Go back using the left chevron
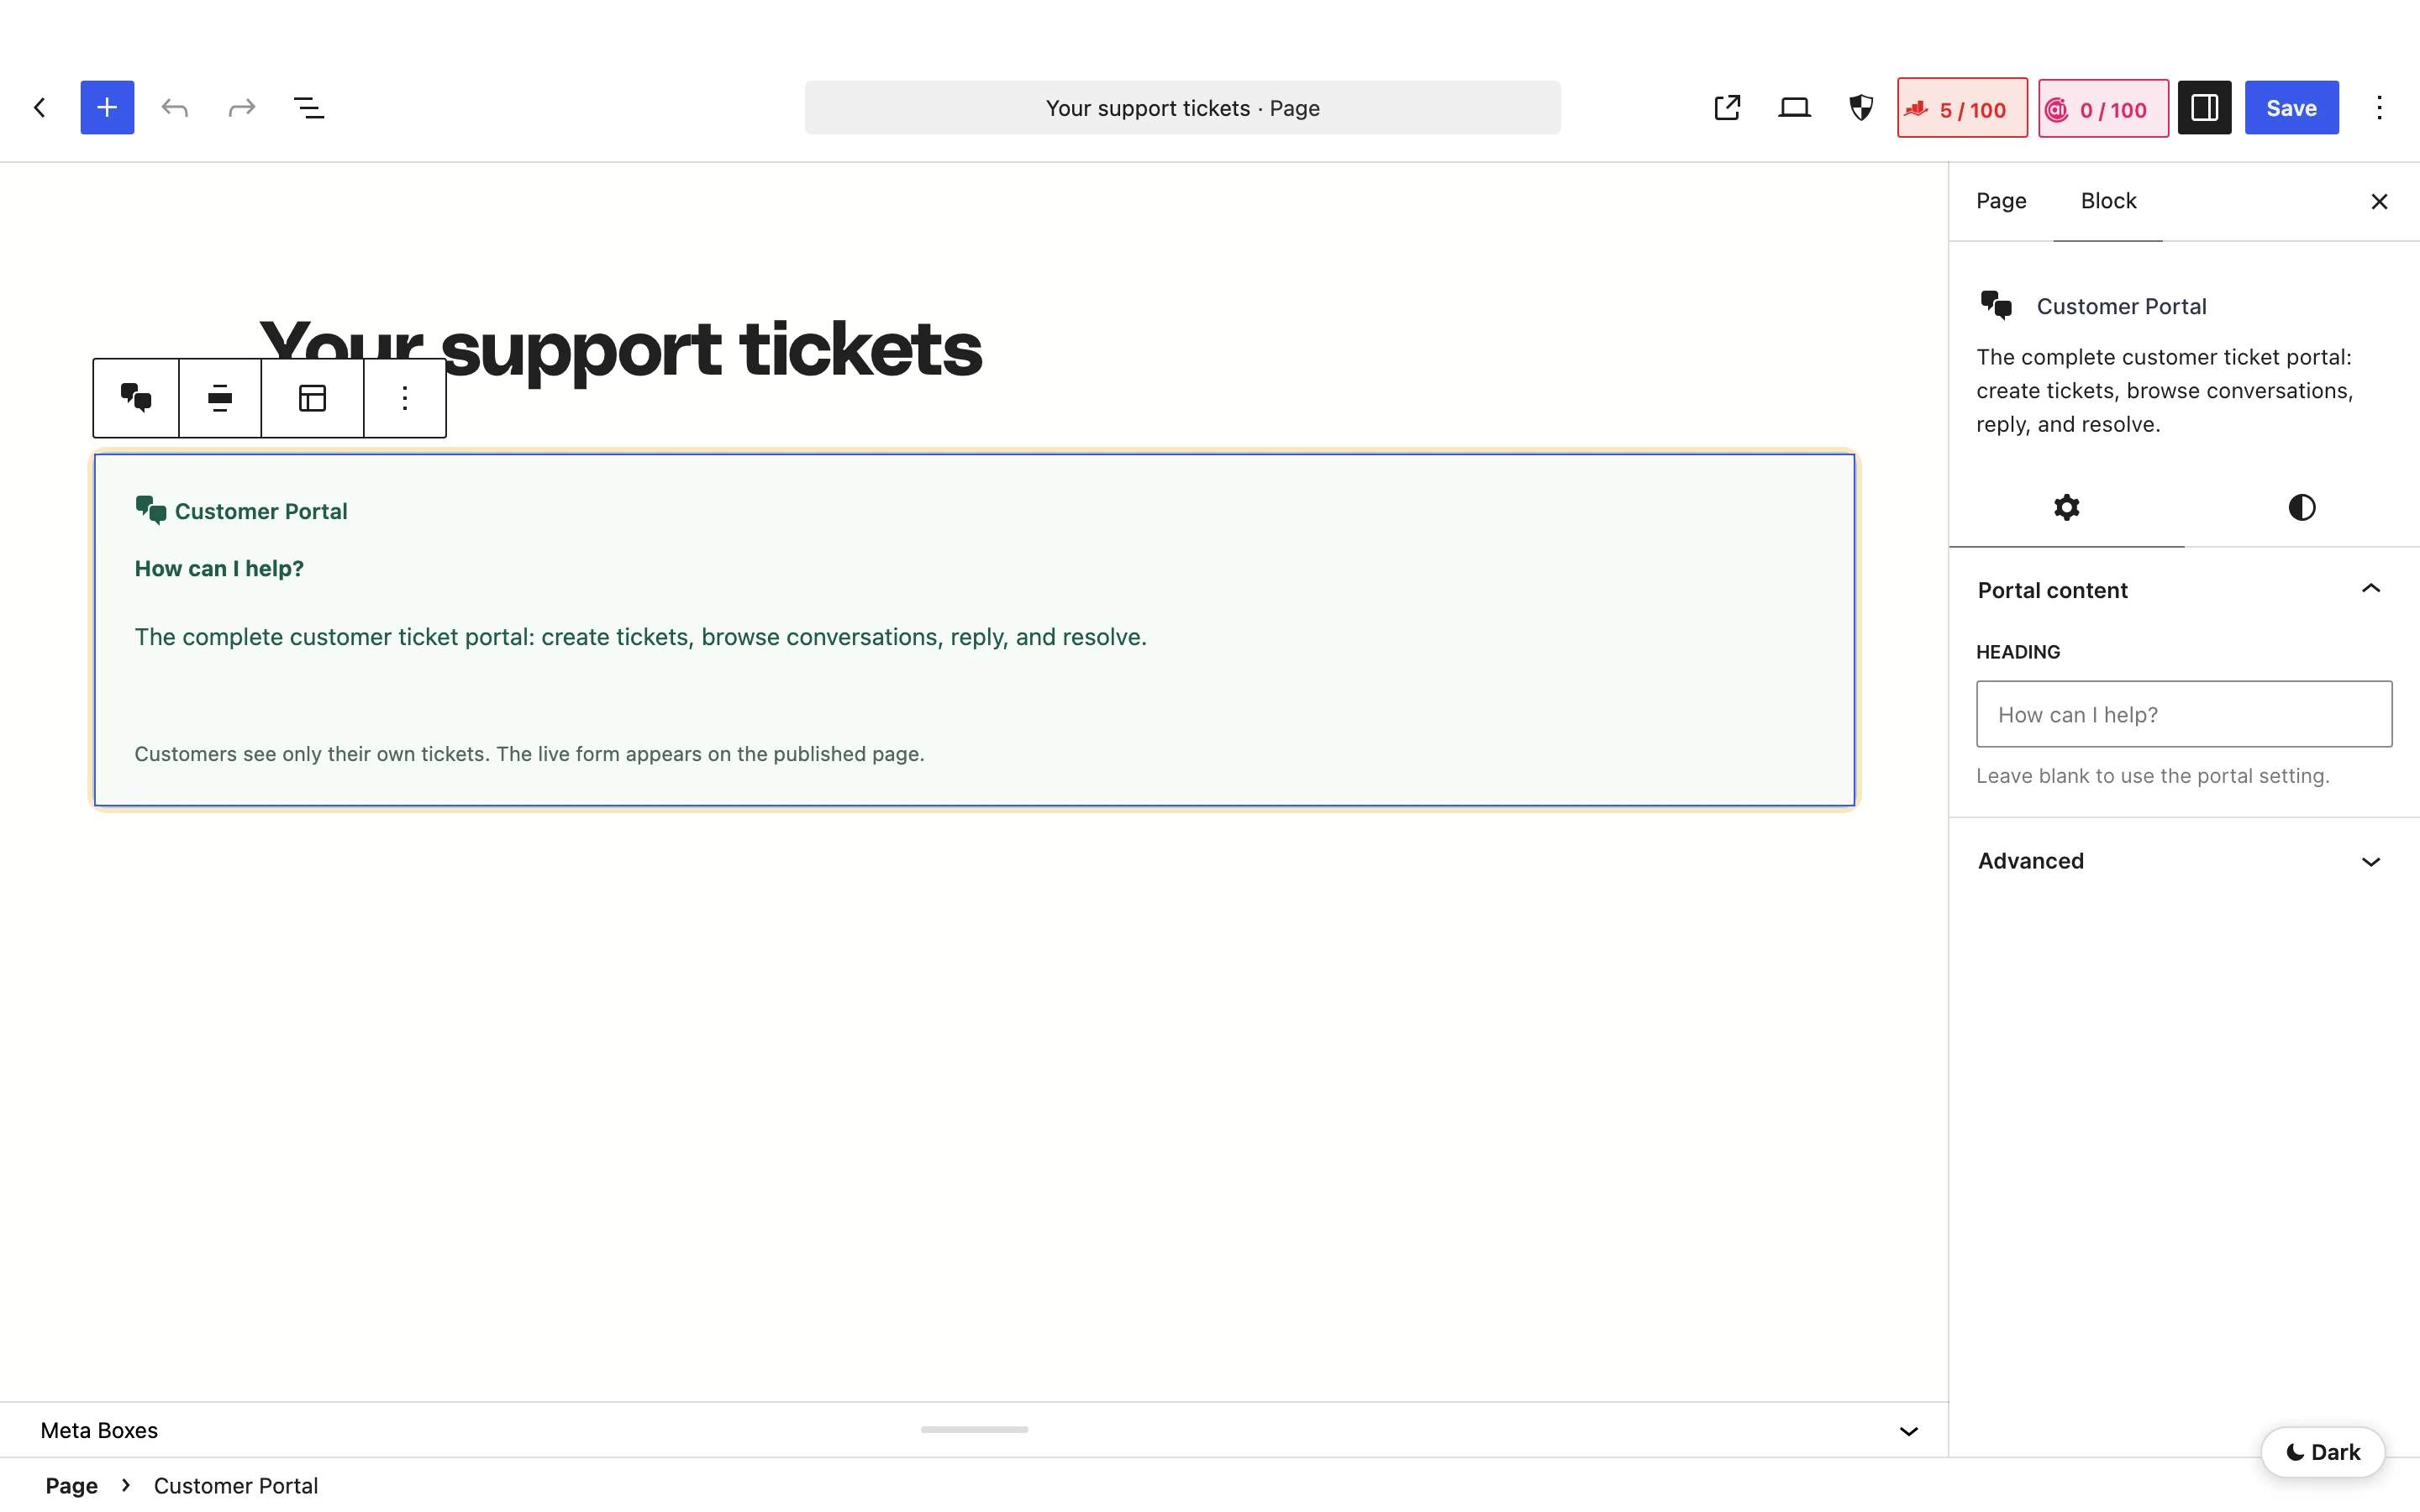 click(40, 108)
